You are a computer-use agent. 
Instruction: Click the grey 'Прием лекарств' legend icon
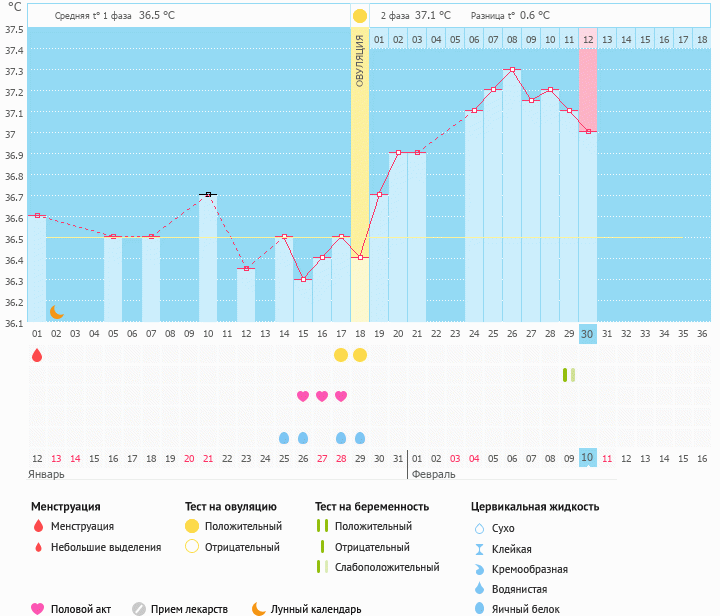(x=139, y=608)
